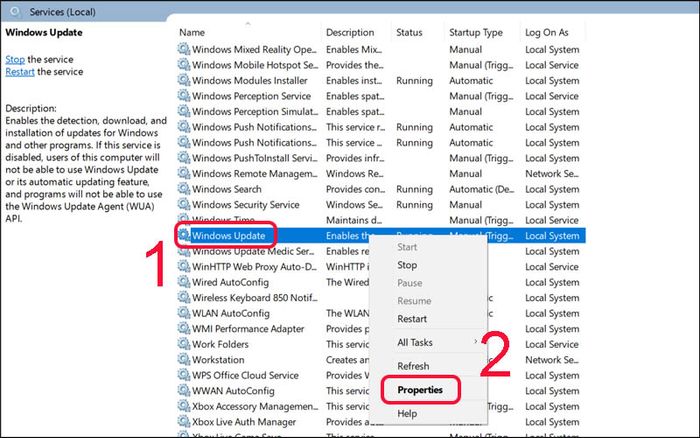Click gear icon beside Windows Mobile Hotspot service
Viewport: 700px width, 438px height.
coord(183,64)
